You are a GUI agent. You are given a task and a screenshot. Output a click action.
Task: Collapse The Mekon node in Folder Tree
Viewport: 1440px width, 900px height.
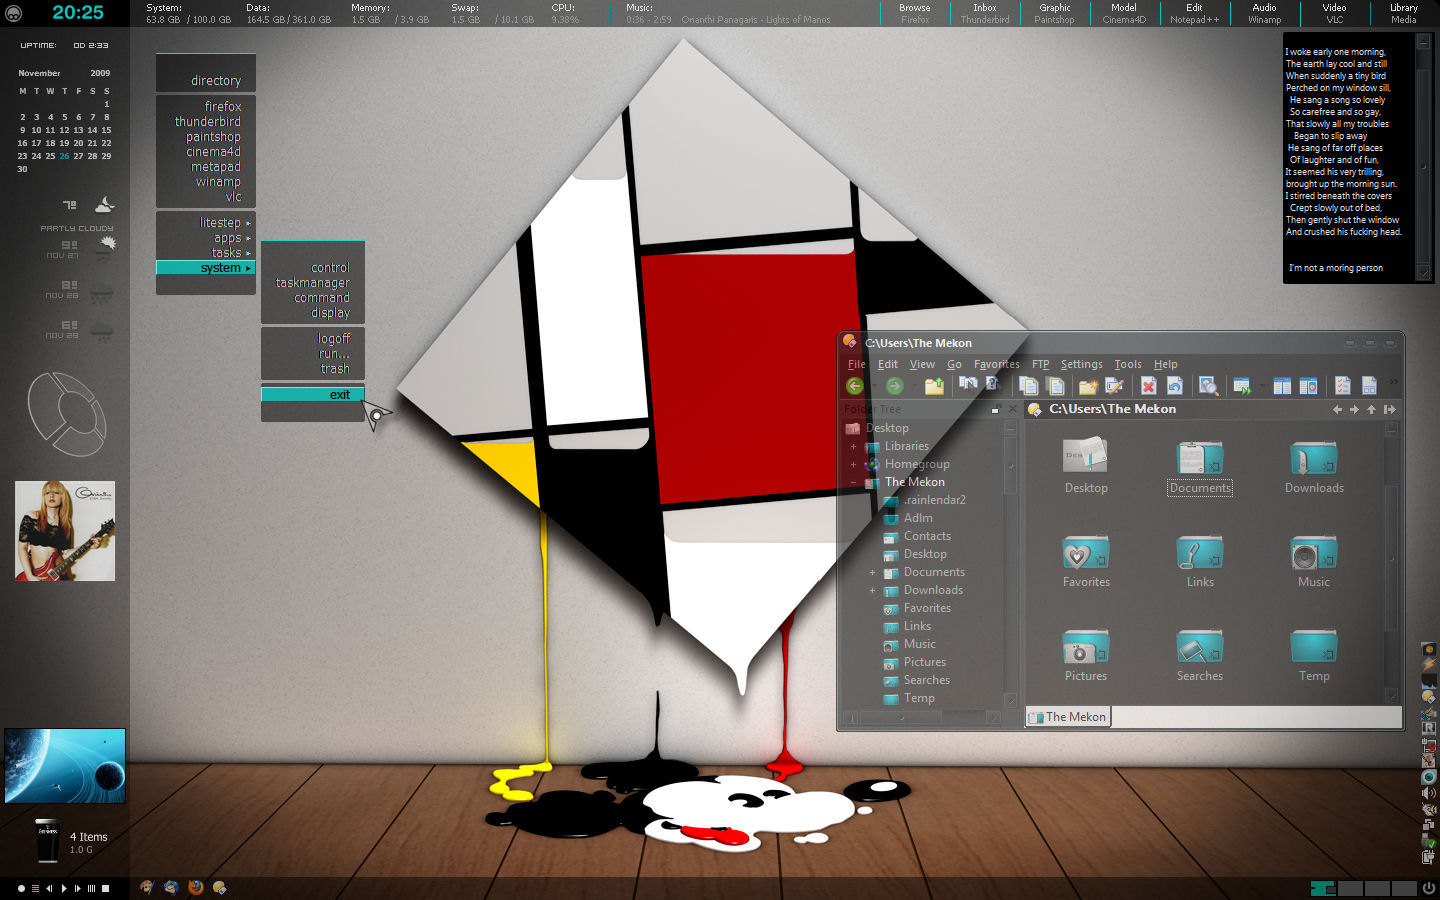tap(853, 483)
